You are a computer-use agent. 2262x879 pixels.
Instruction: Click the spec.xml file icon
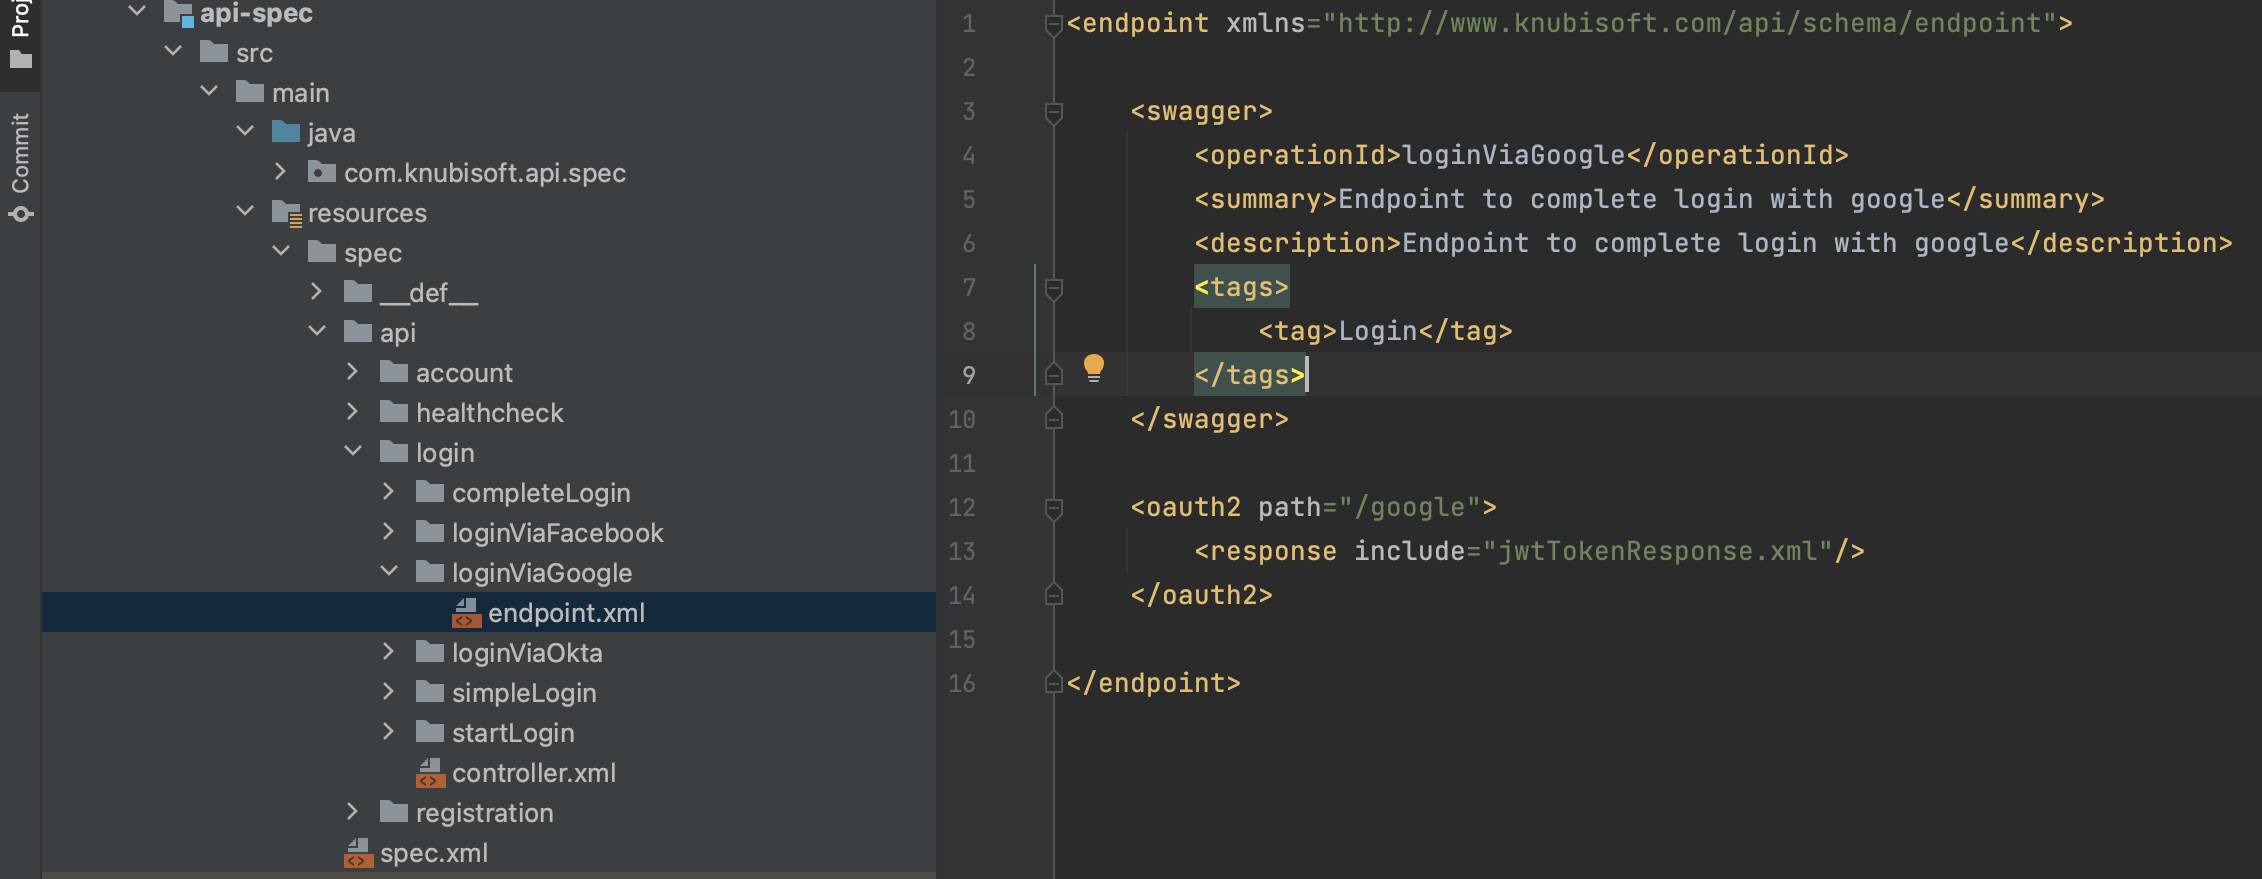click(358, 853)
